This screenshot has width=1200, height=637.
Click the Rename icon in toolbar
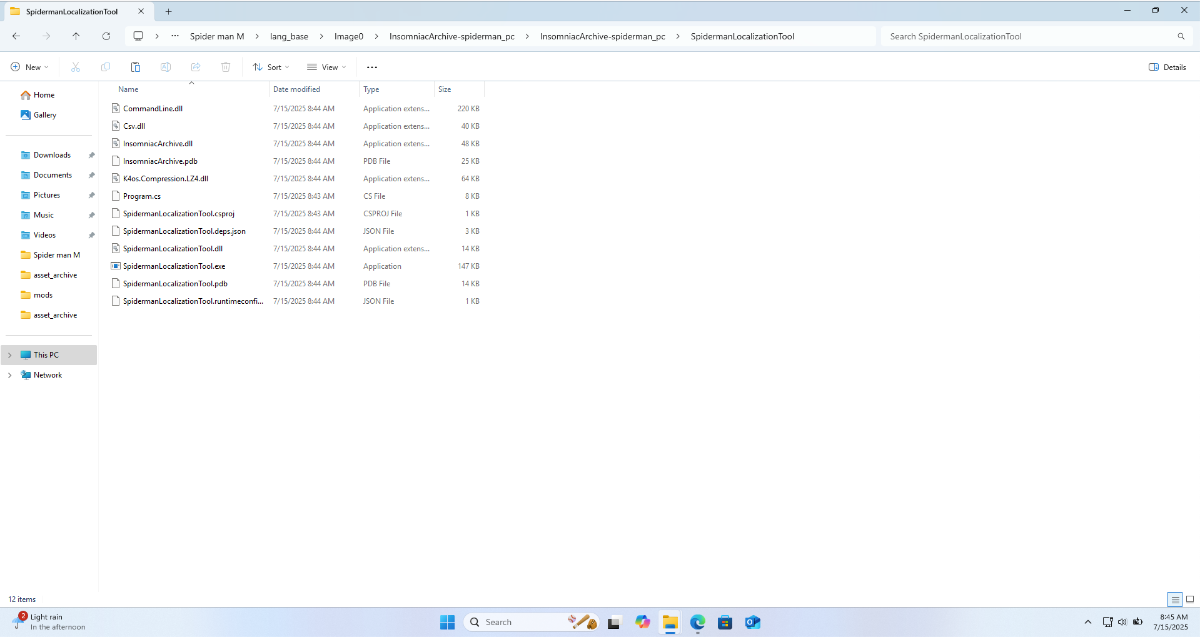pyautogui.click(x=166, y=67)
